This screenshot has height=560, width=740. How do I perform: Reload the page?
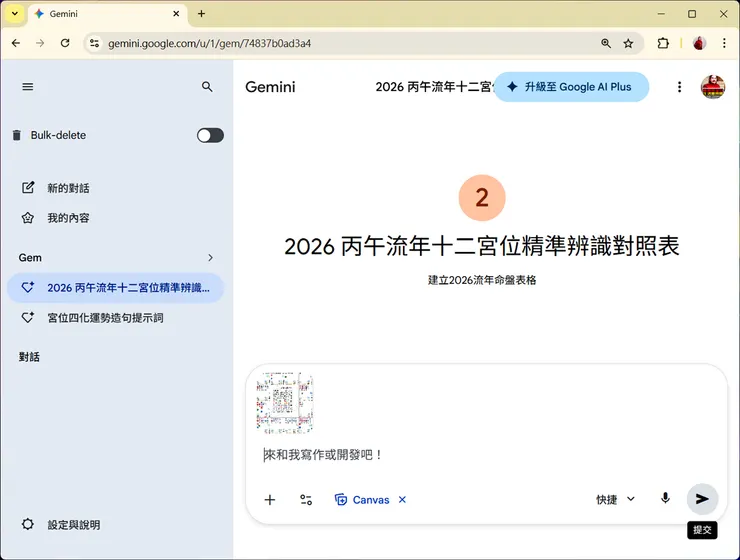tap(65, 43)
